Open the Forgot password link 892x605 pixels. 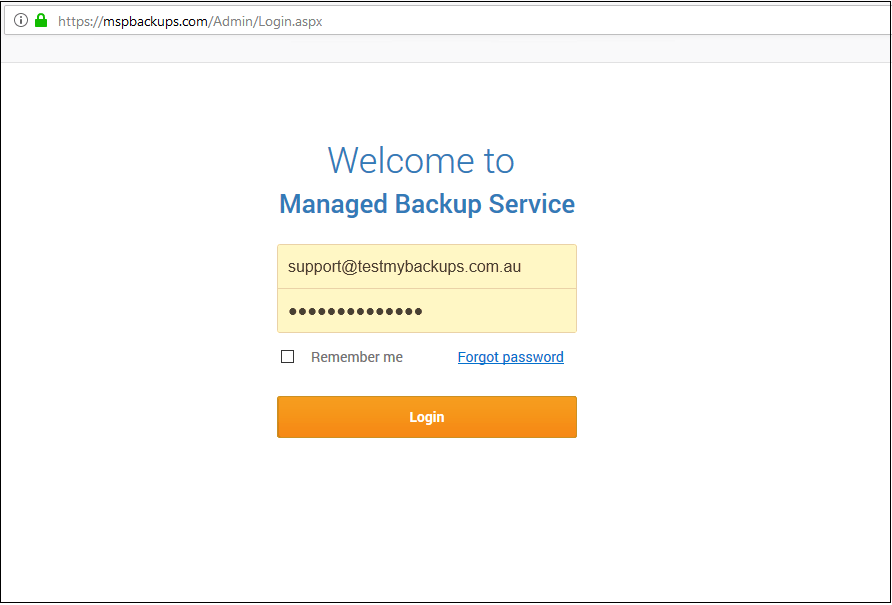click(x=510, y=357)
